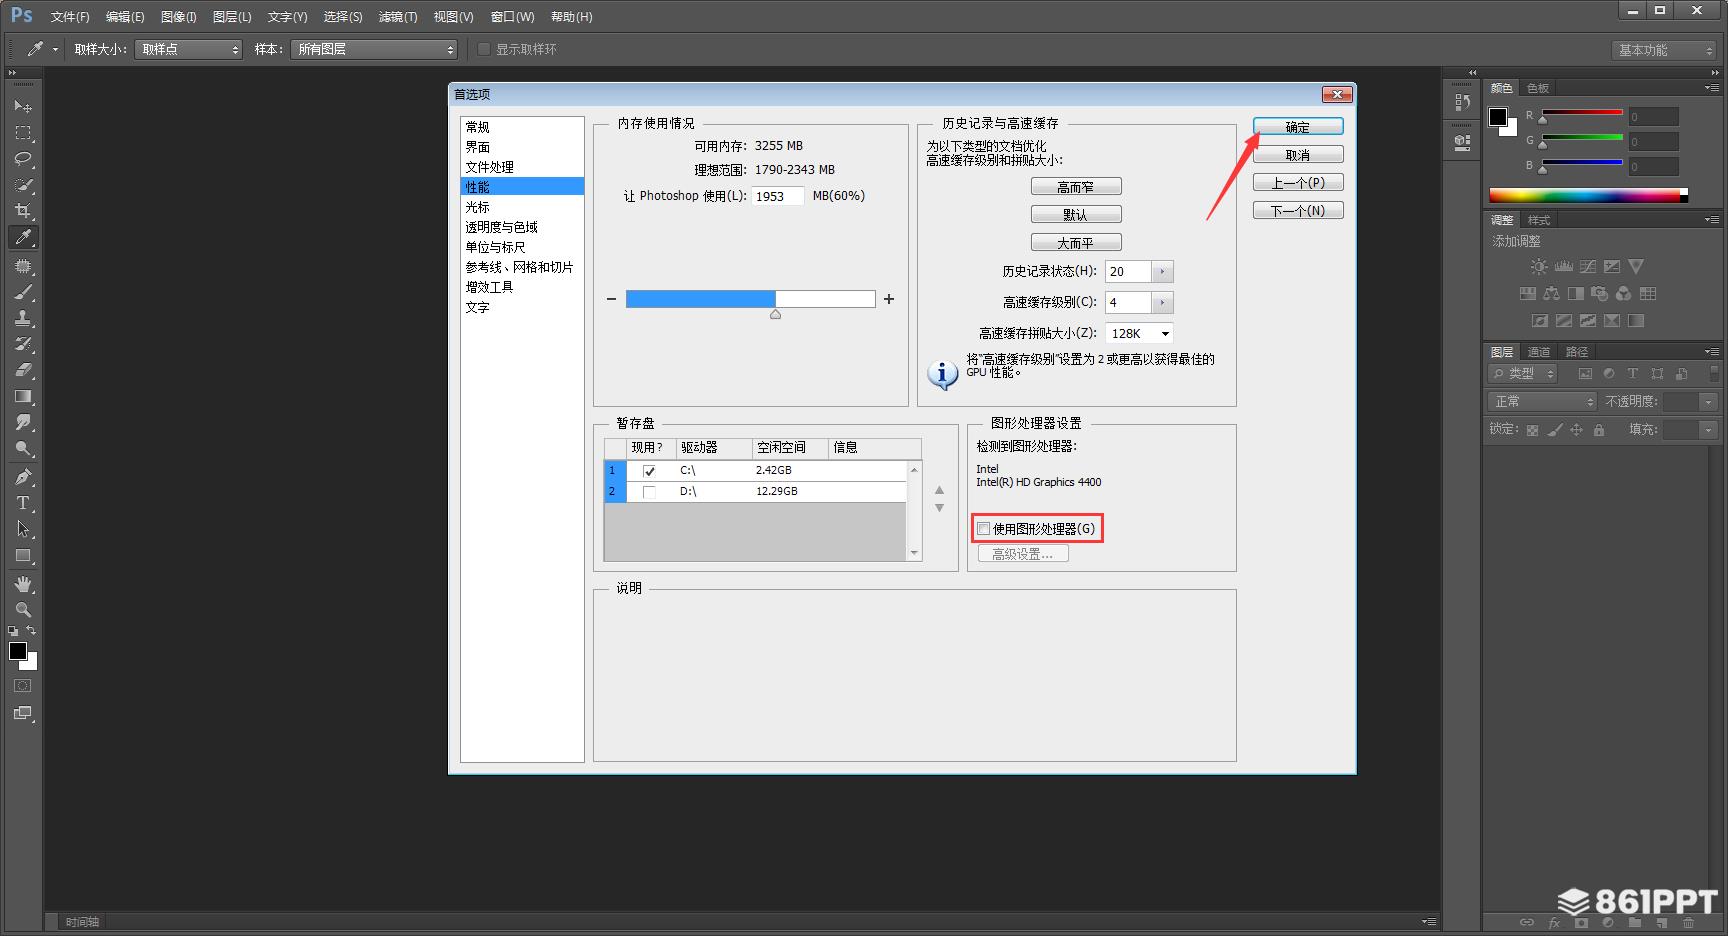This screenshot has height=936, width=1728.
Task: Select the Pen tool
Action: click(x=23, y=477)
